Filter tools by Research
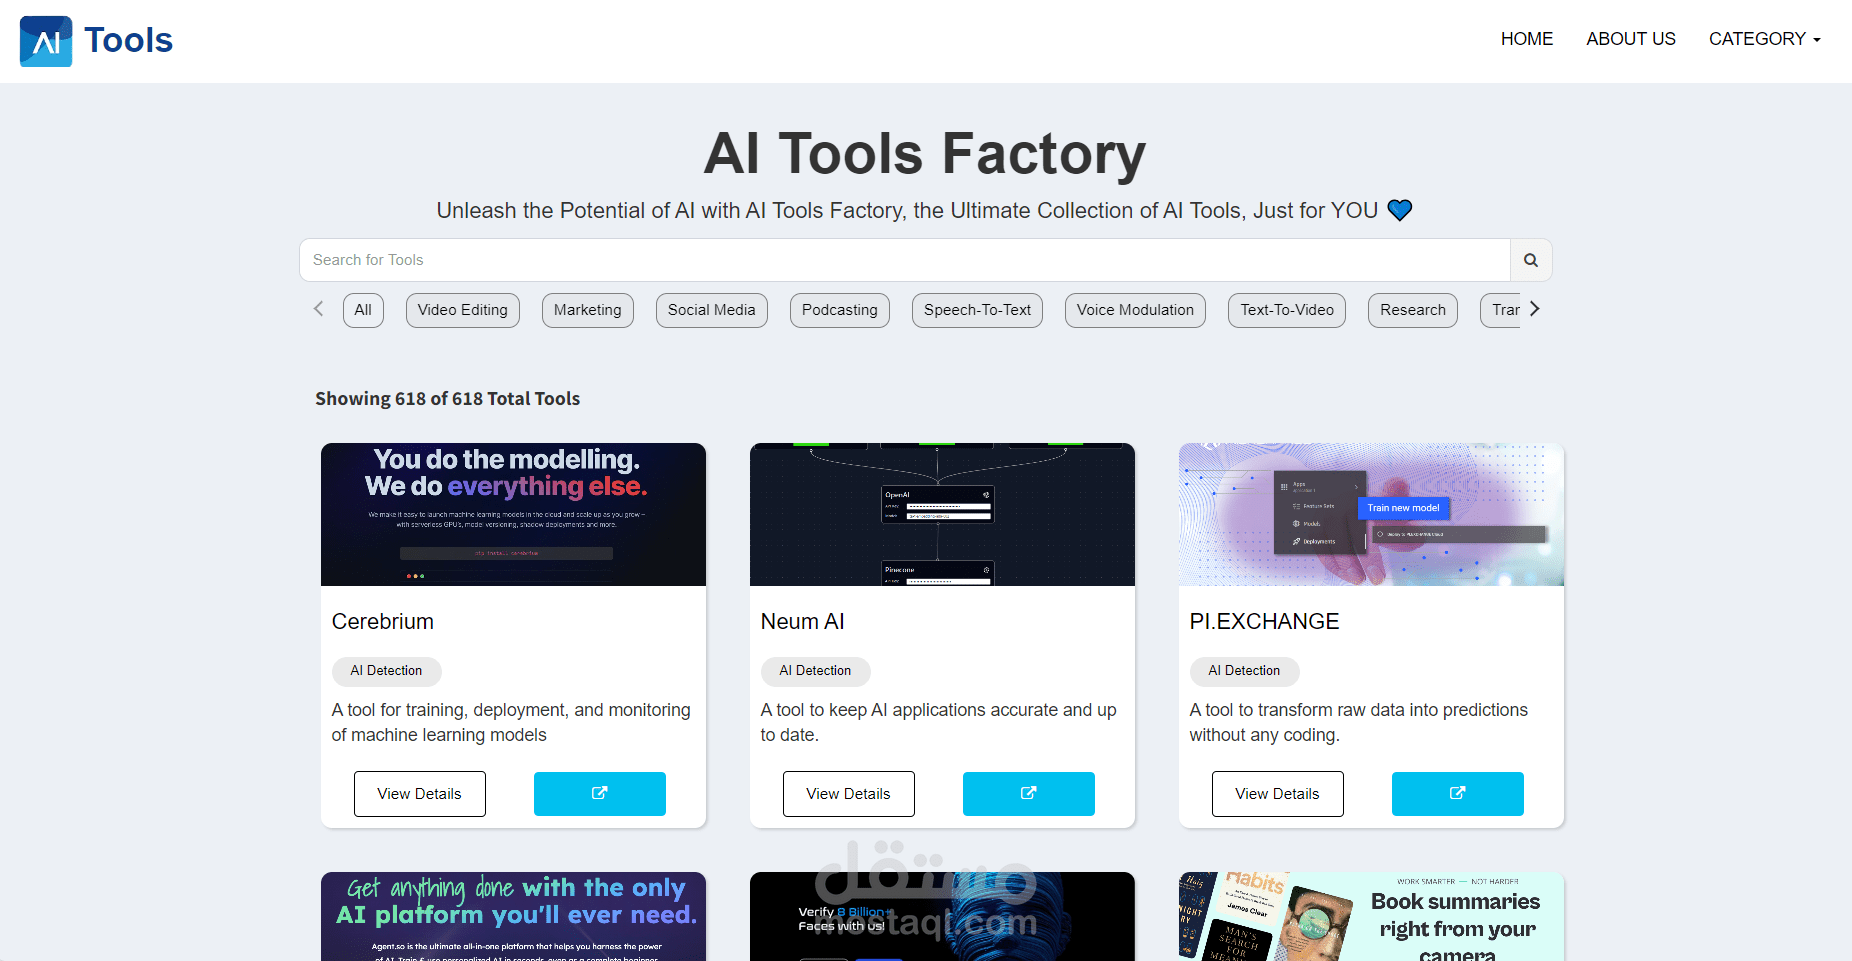Viewport: 1852px width, 961px height. tap(1413, 310)
